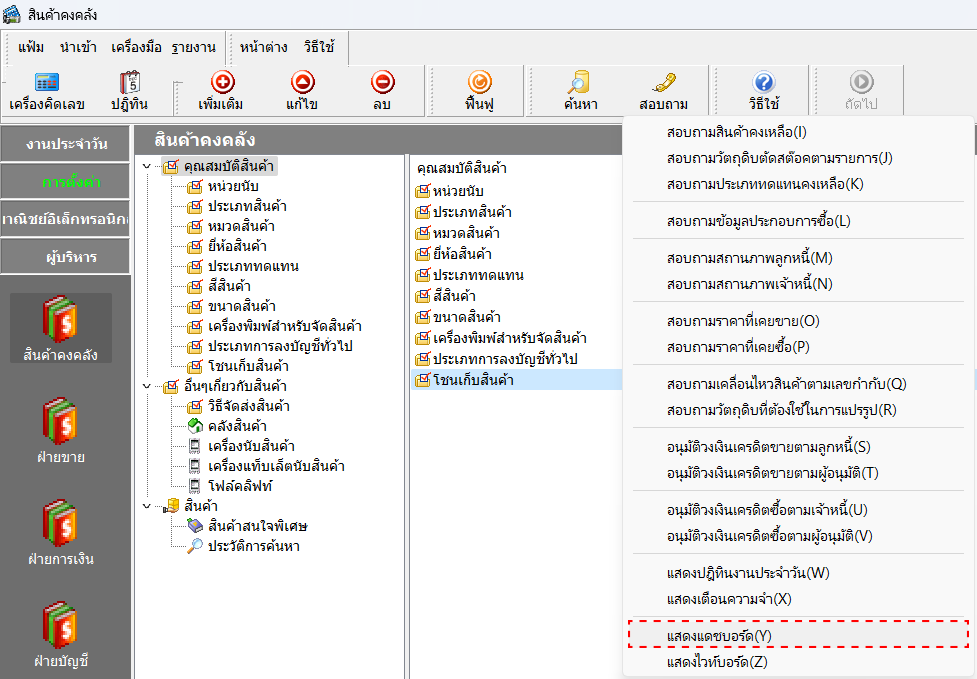Open the วิธีใช้ help toolbar button
The image size is (977, 679).
764,91
